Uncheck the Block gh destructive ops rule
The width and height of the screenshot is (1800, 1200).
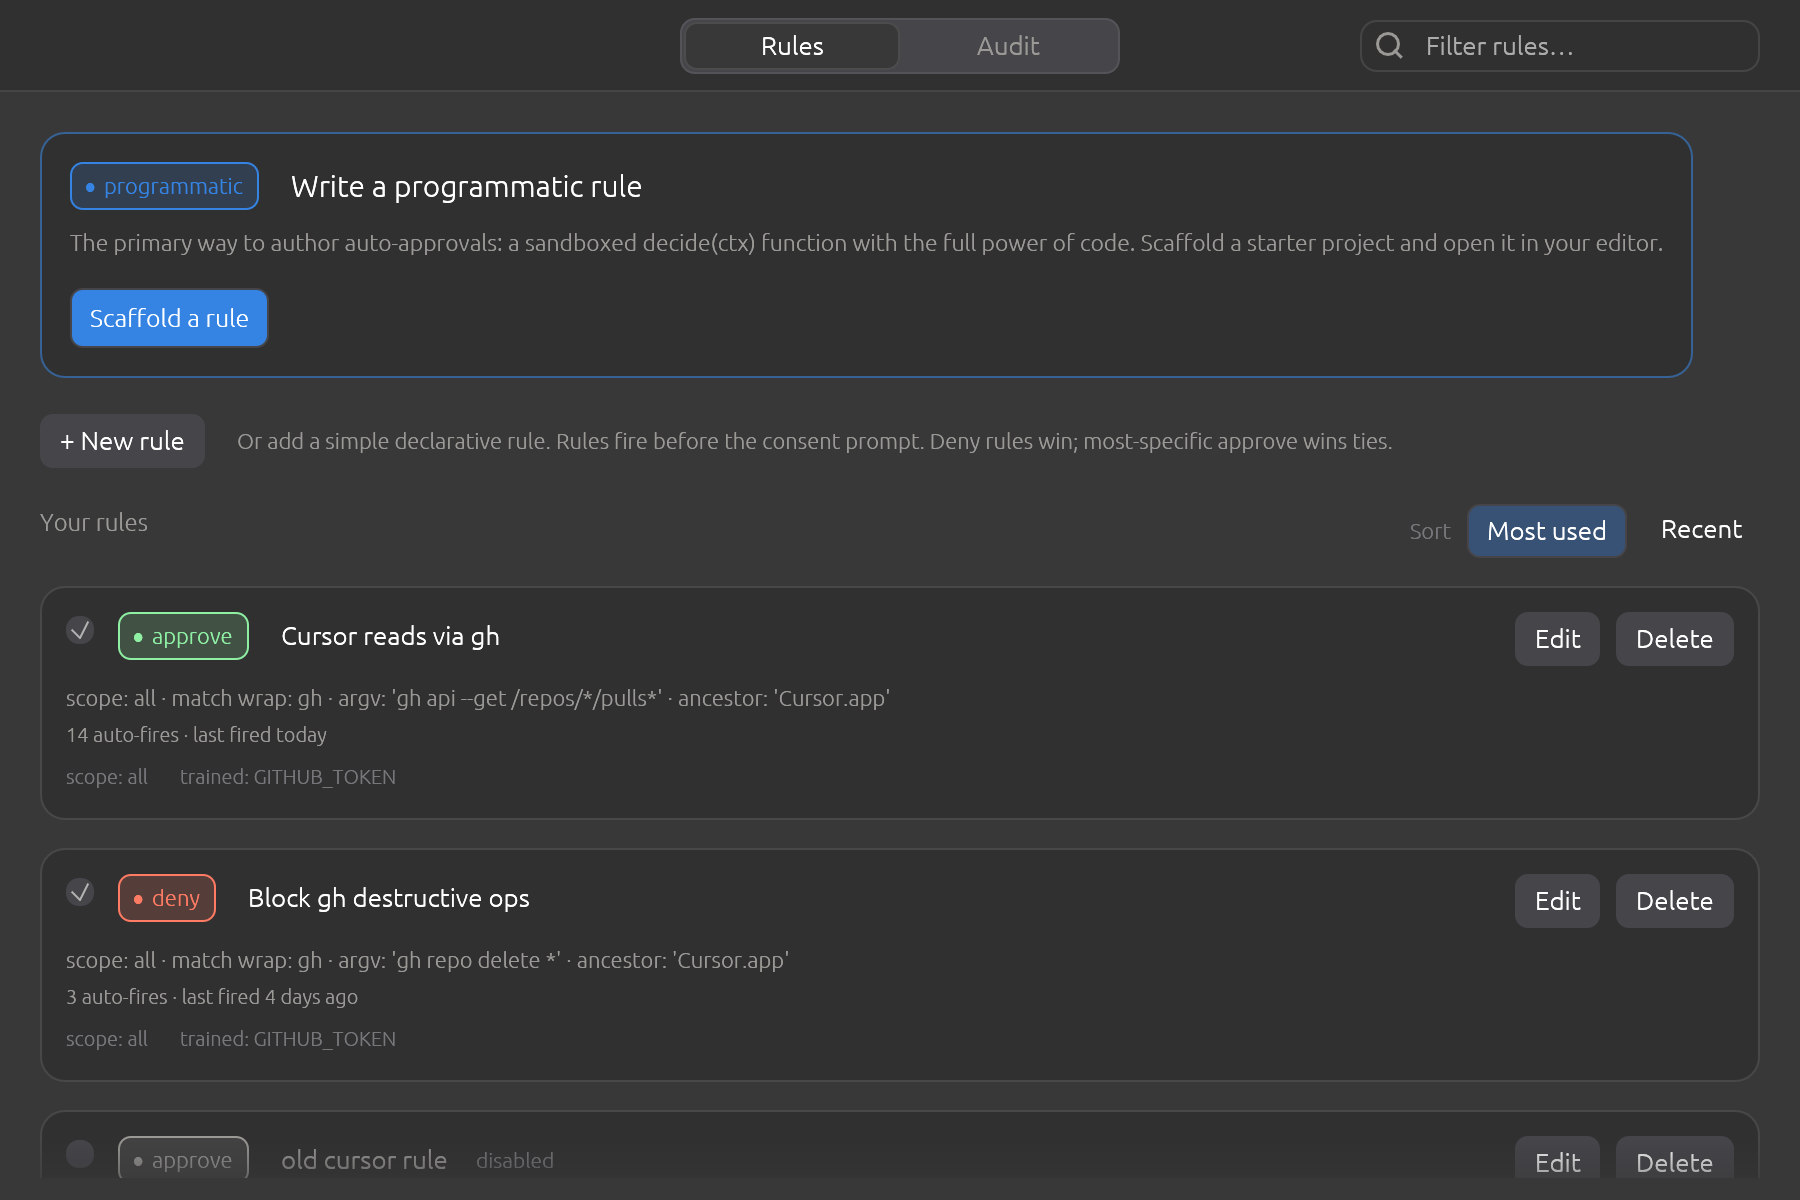(x=80, y=892)
